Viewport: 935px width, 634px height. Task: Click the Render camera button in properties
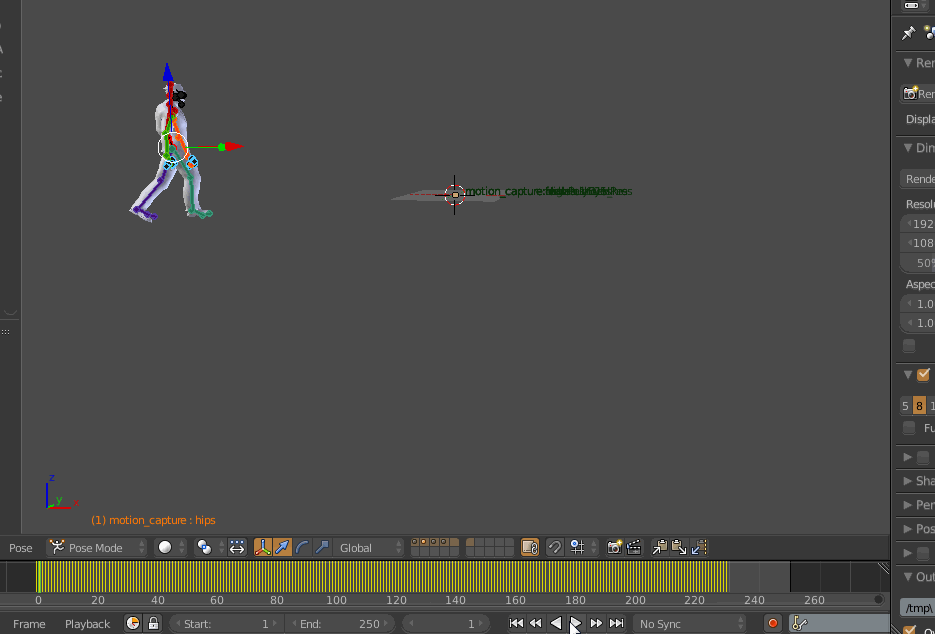(917, 94)
